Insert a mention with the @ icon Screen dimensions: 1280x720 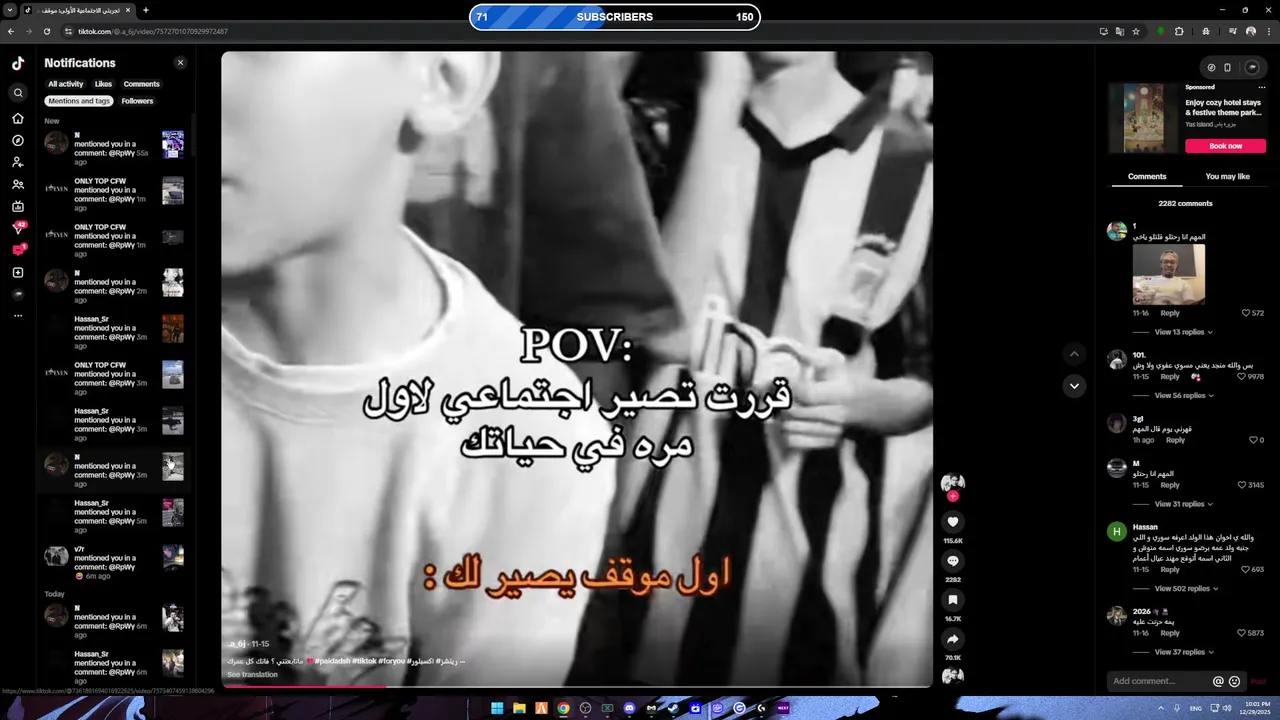tap(1218, 682)
